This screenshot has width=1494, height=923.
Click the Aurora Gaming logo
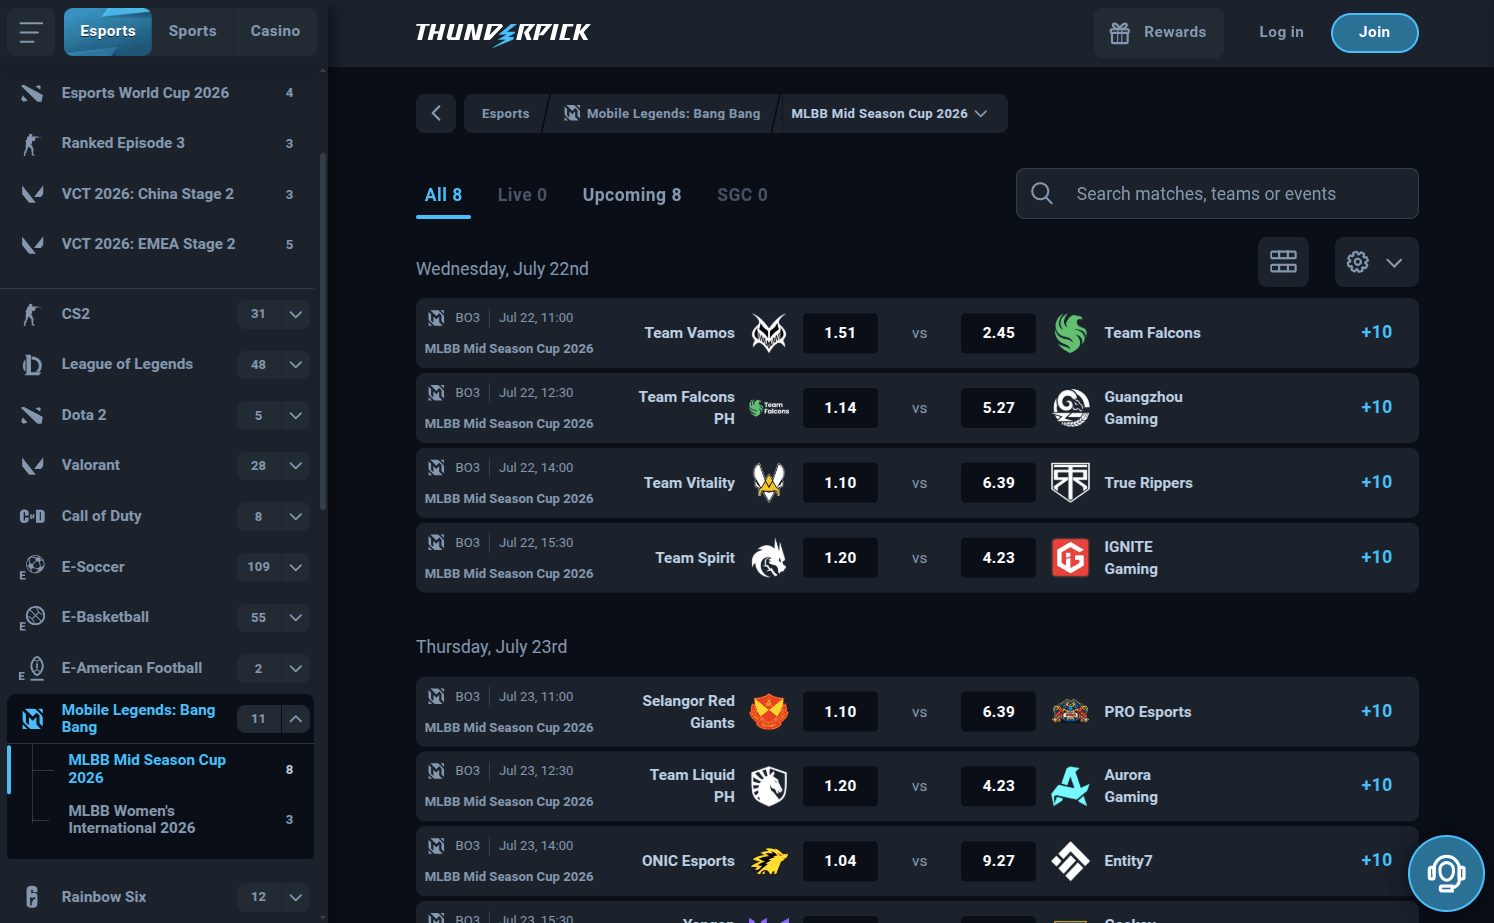pyautogui.click(x=1070, y=786)
